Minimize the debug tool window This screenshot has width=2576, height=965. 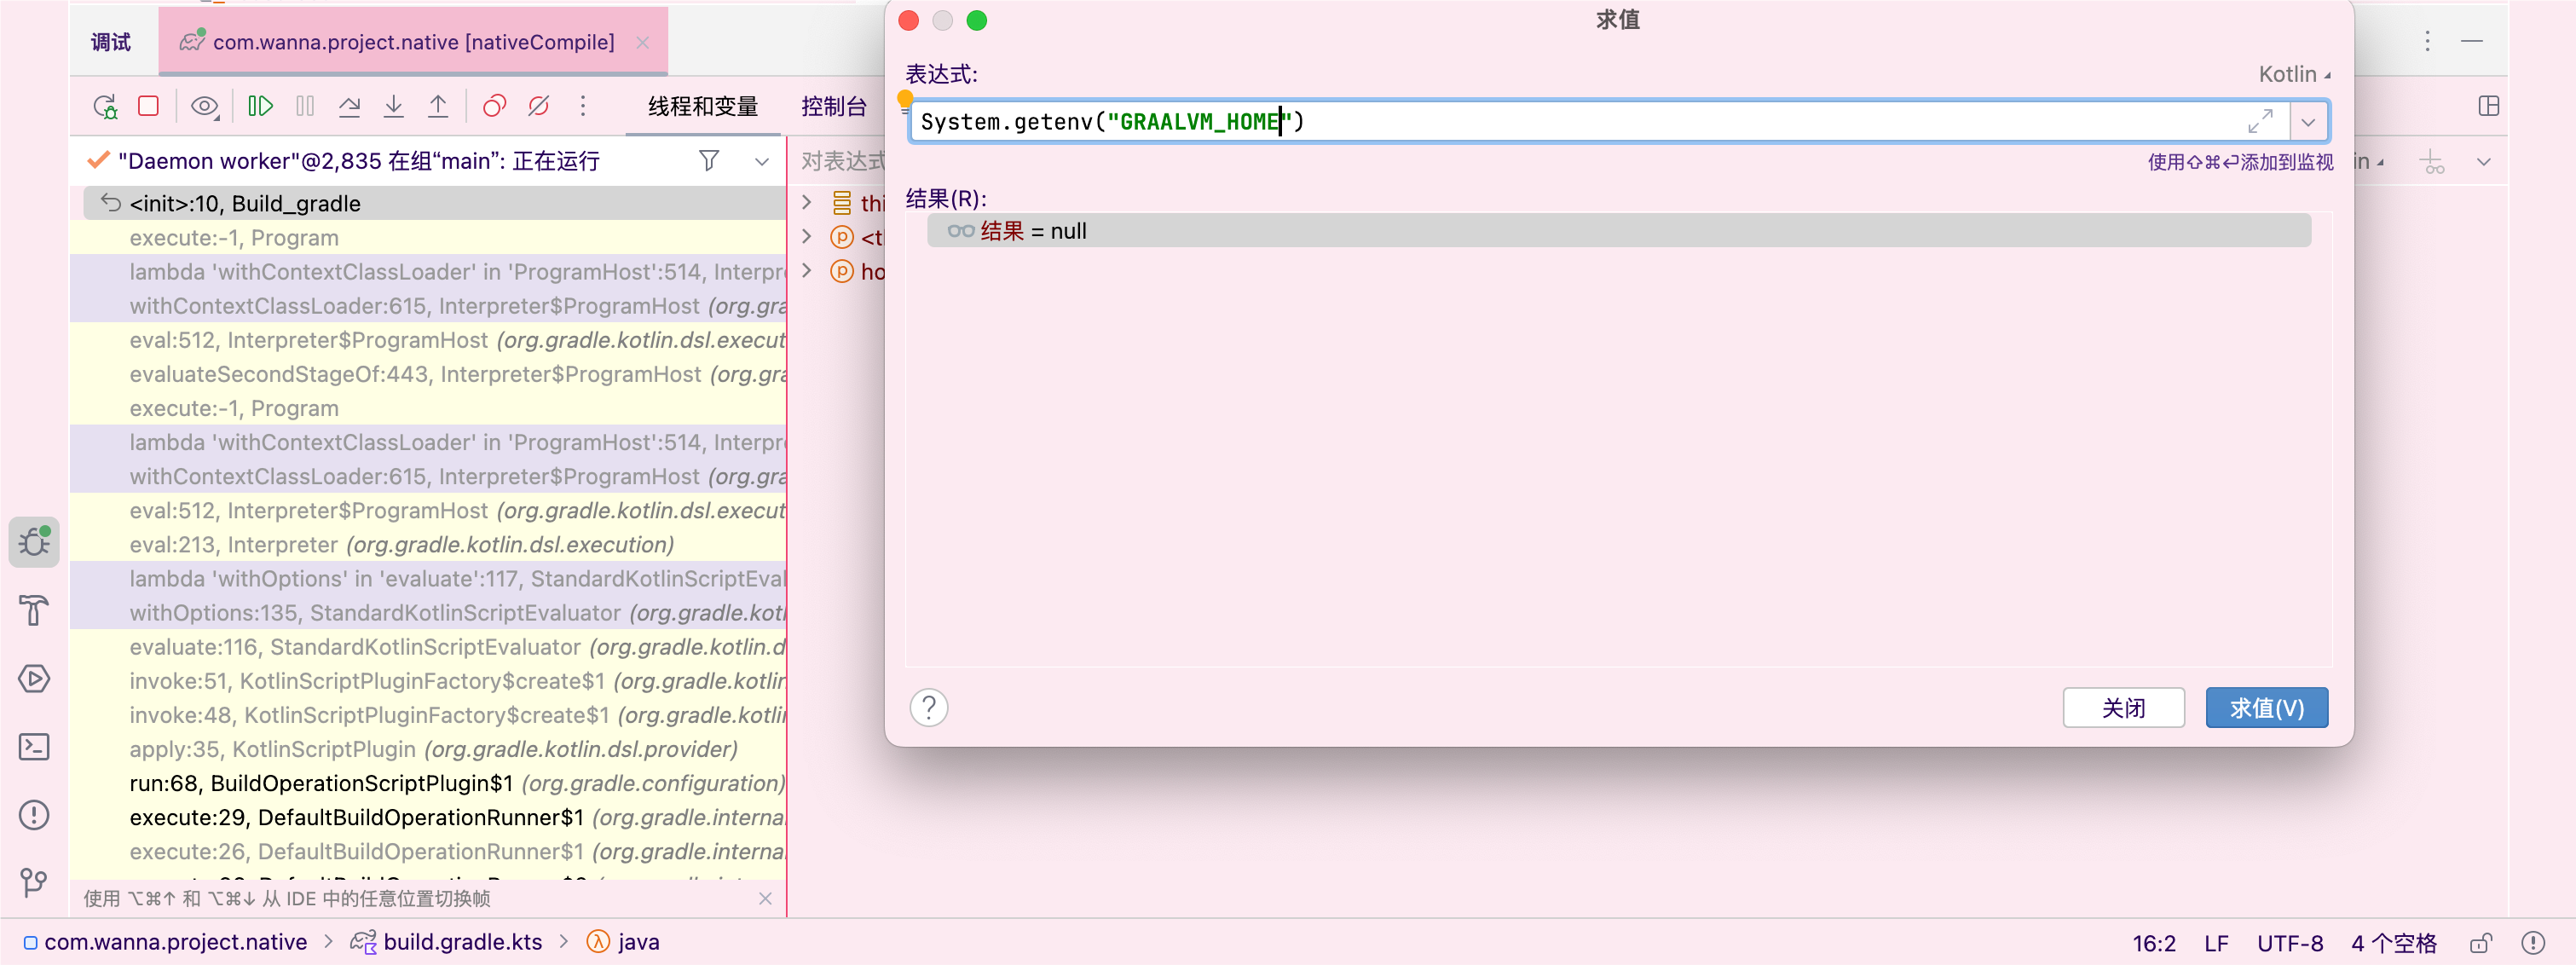[x=2472, y=41]
